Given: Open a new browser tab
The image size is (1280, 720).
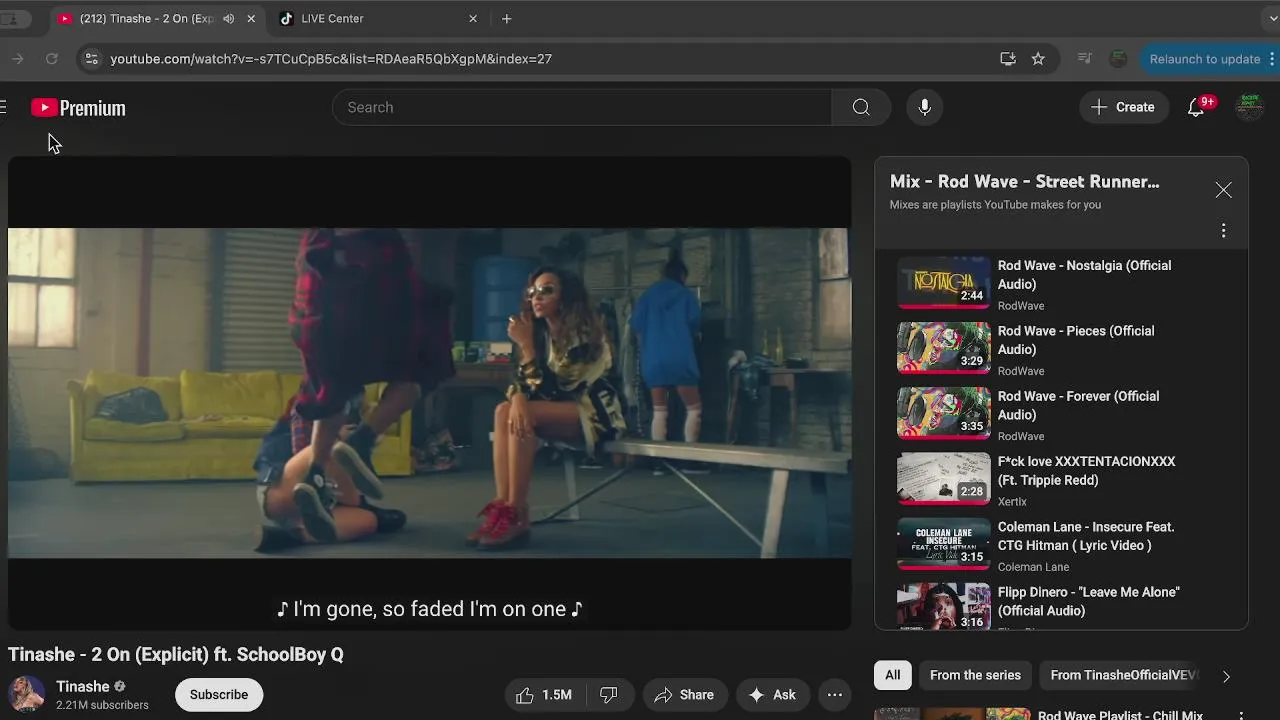Looking at the screenshot, I should coord(507,19).
